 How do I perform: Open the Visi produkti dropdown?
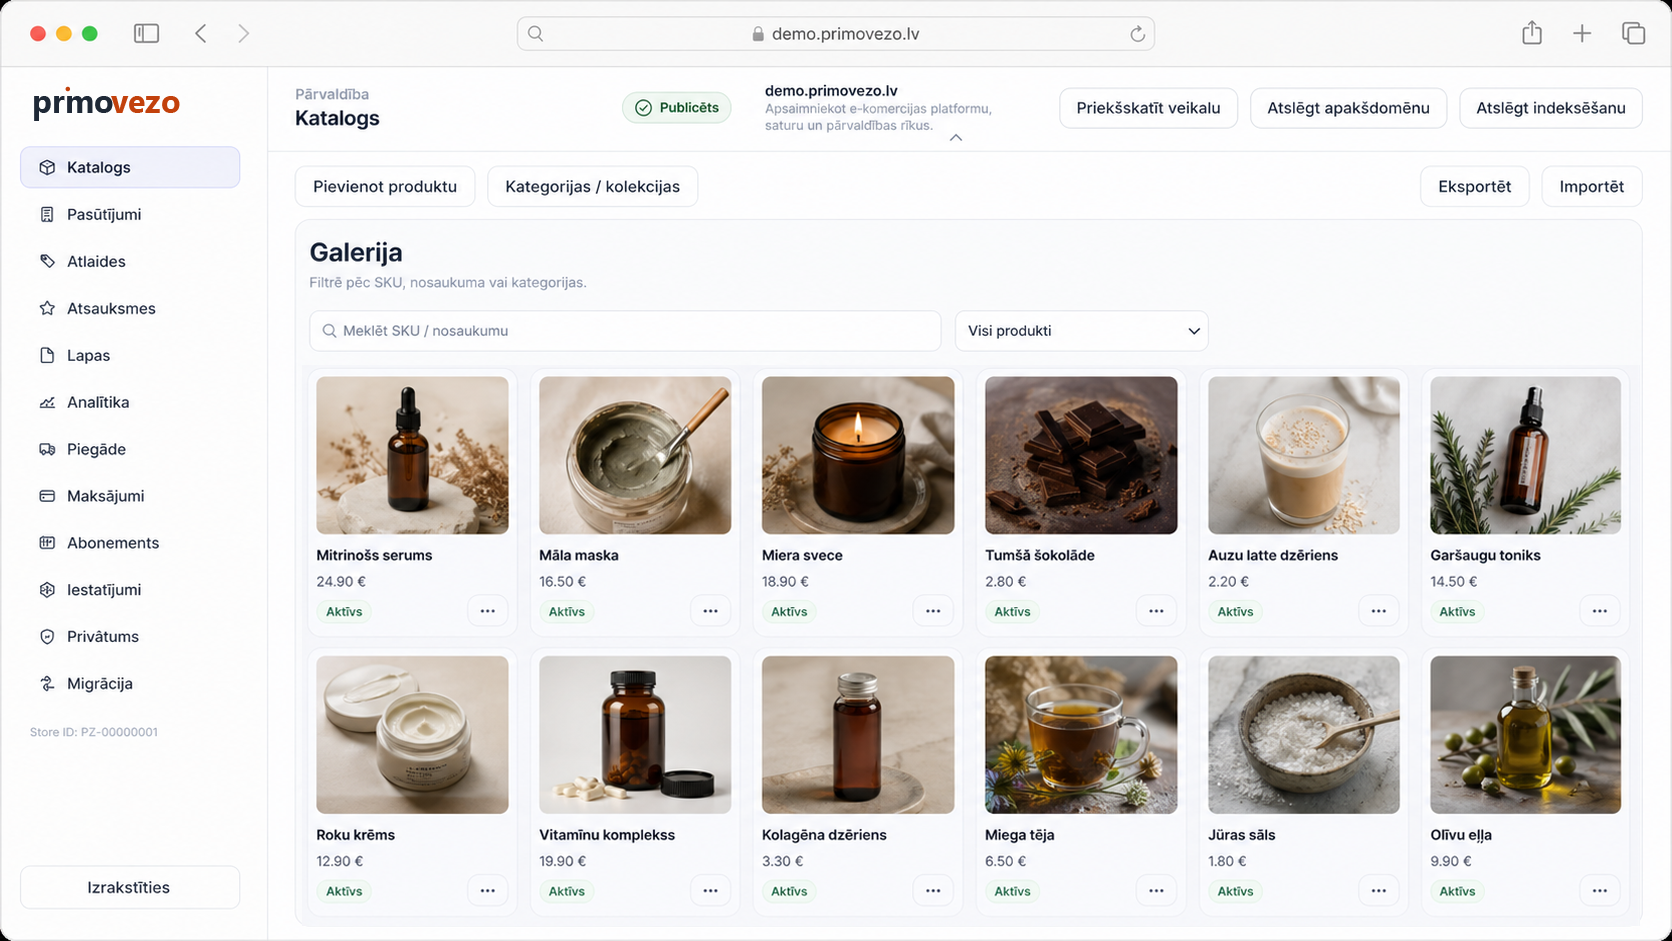click(x=1082, y=331)
